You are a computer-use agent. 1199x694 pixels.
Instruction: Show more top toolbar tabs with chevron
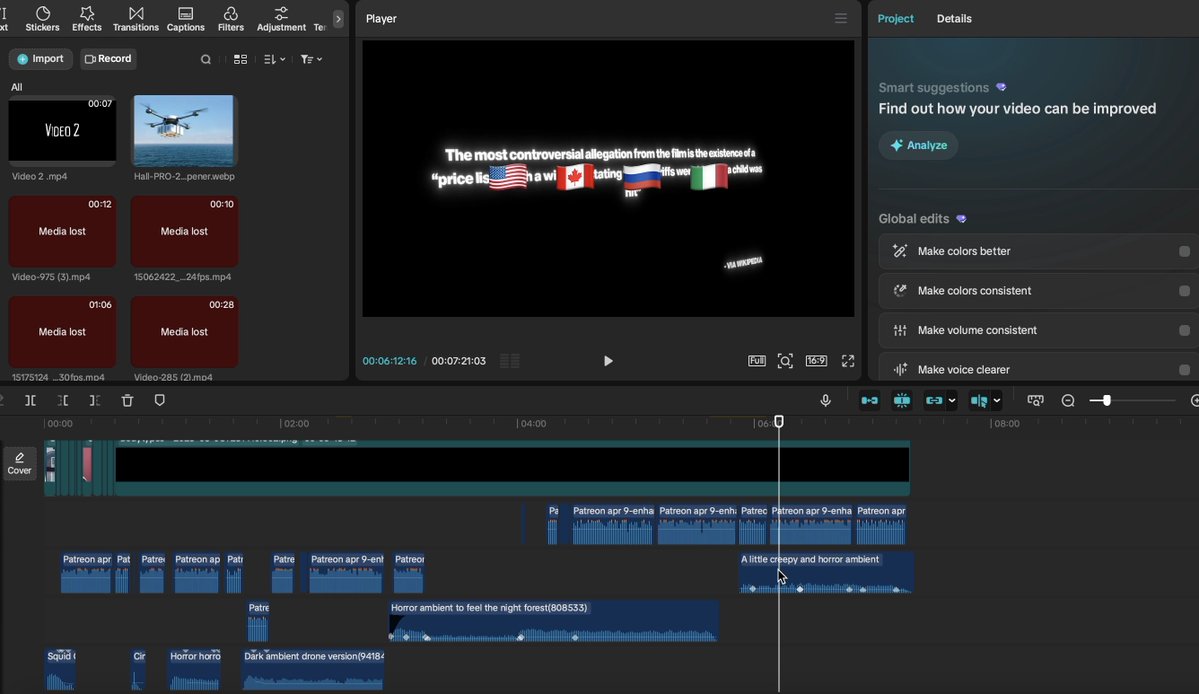pos(338,19)
